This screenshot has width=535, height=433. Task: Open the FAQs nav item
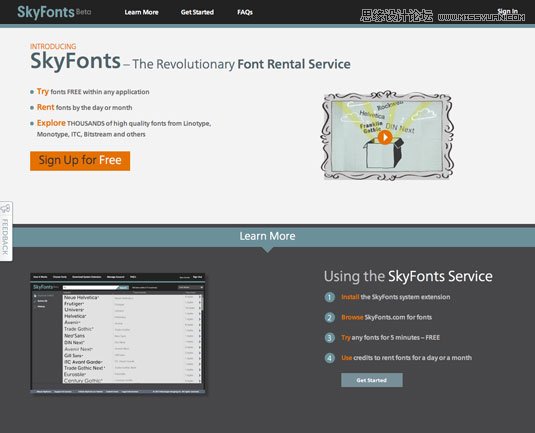[x=245, y=12]
